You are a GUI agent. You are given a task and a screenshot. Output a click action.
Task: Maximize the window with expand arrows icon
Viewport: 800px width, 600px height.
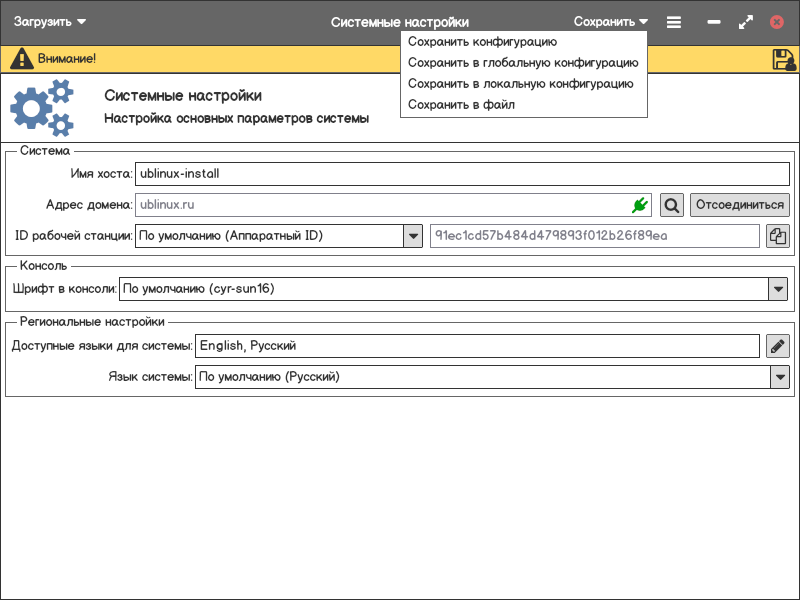[x=745, y=22]
